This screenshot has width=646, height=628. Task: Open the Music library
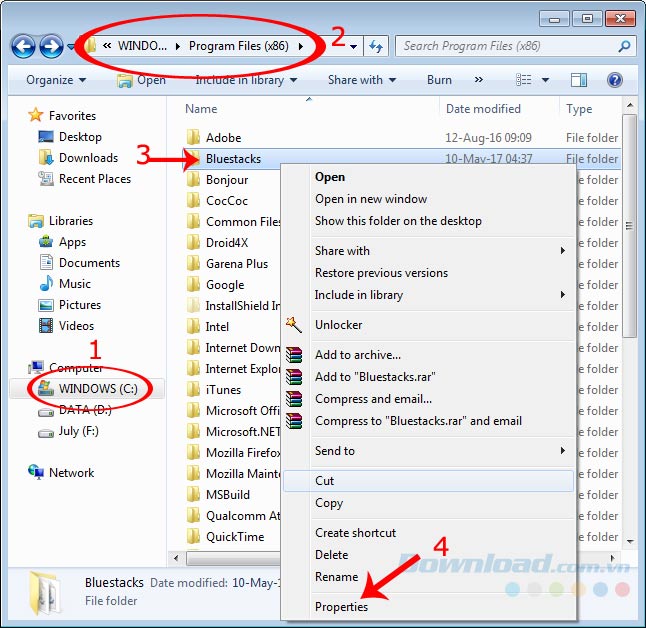click(x=75, y=284)
